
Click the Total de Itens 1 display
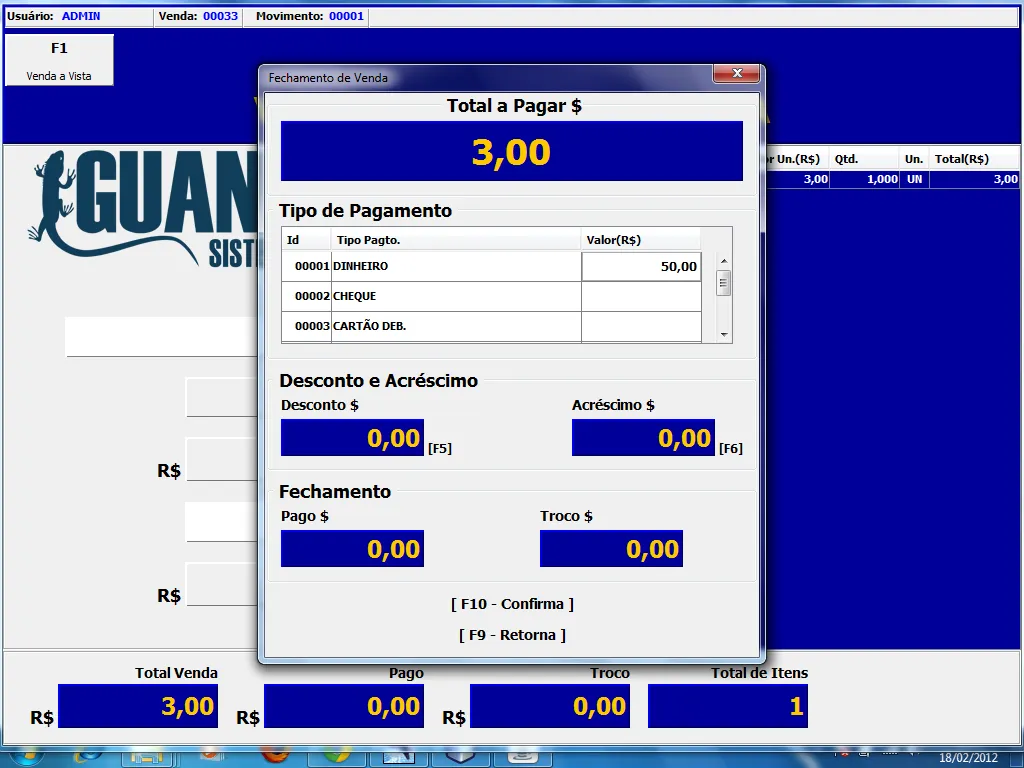[x=728, y=706]
